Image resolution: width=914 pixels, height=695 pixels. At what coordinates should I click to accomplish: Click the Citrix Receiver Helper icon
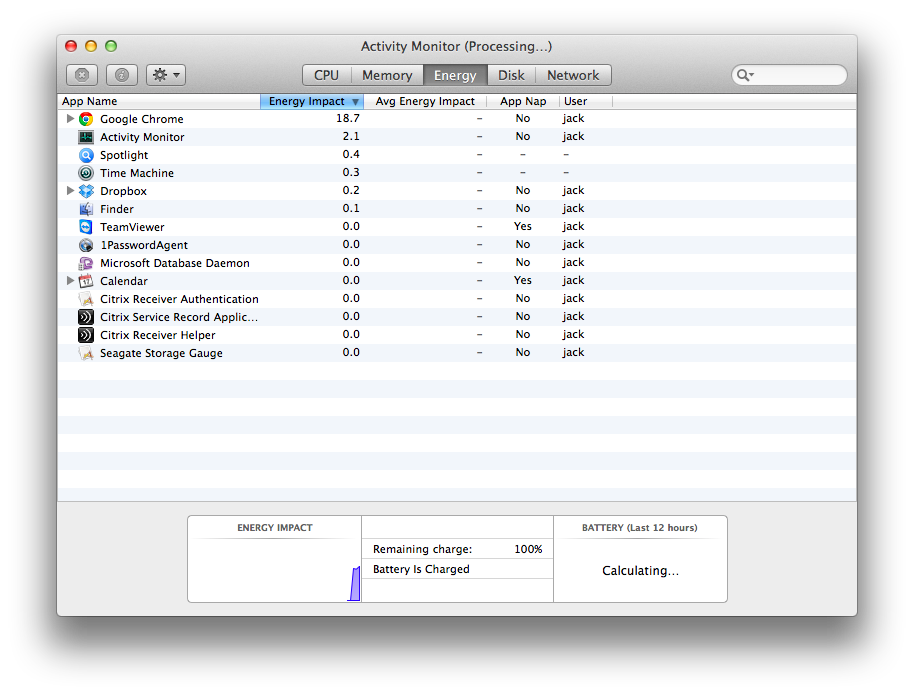pyautogui.click(x=86, y=335)
